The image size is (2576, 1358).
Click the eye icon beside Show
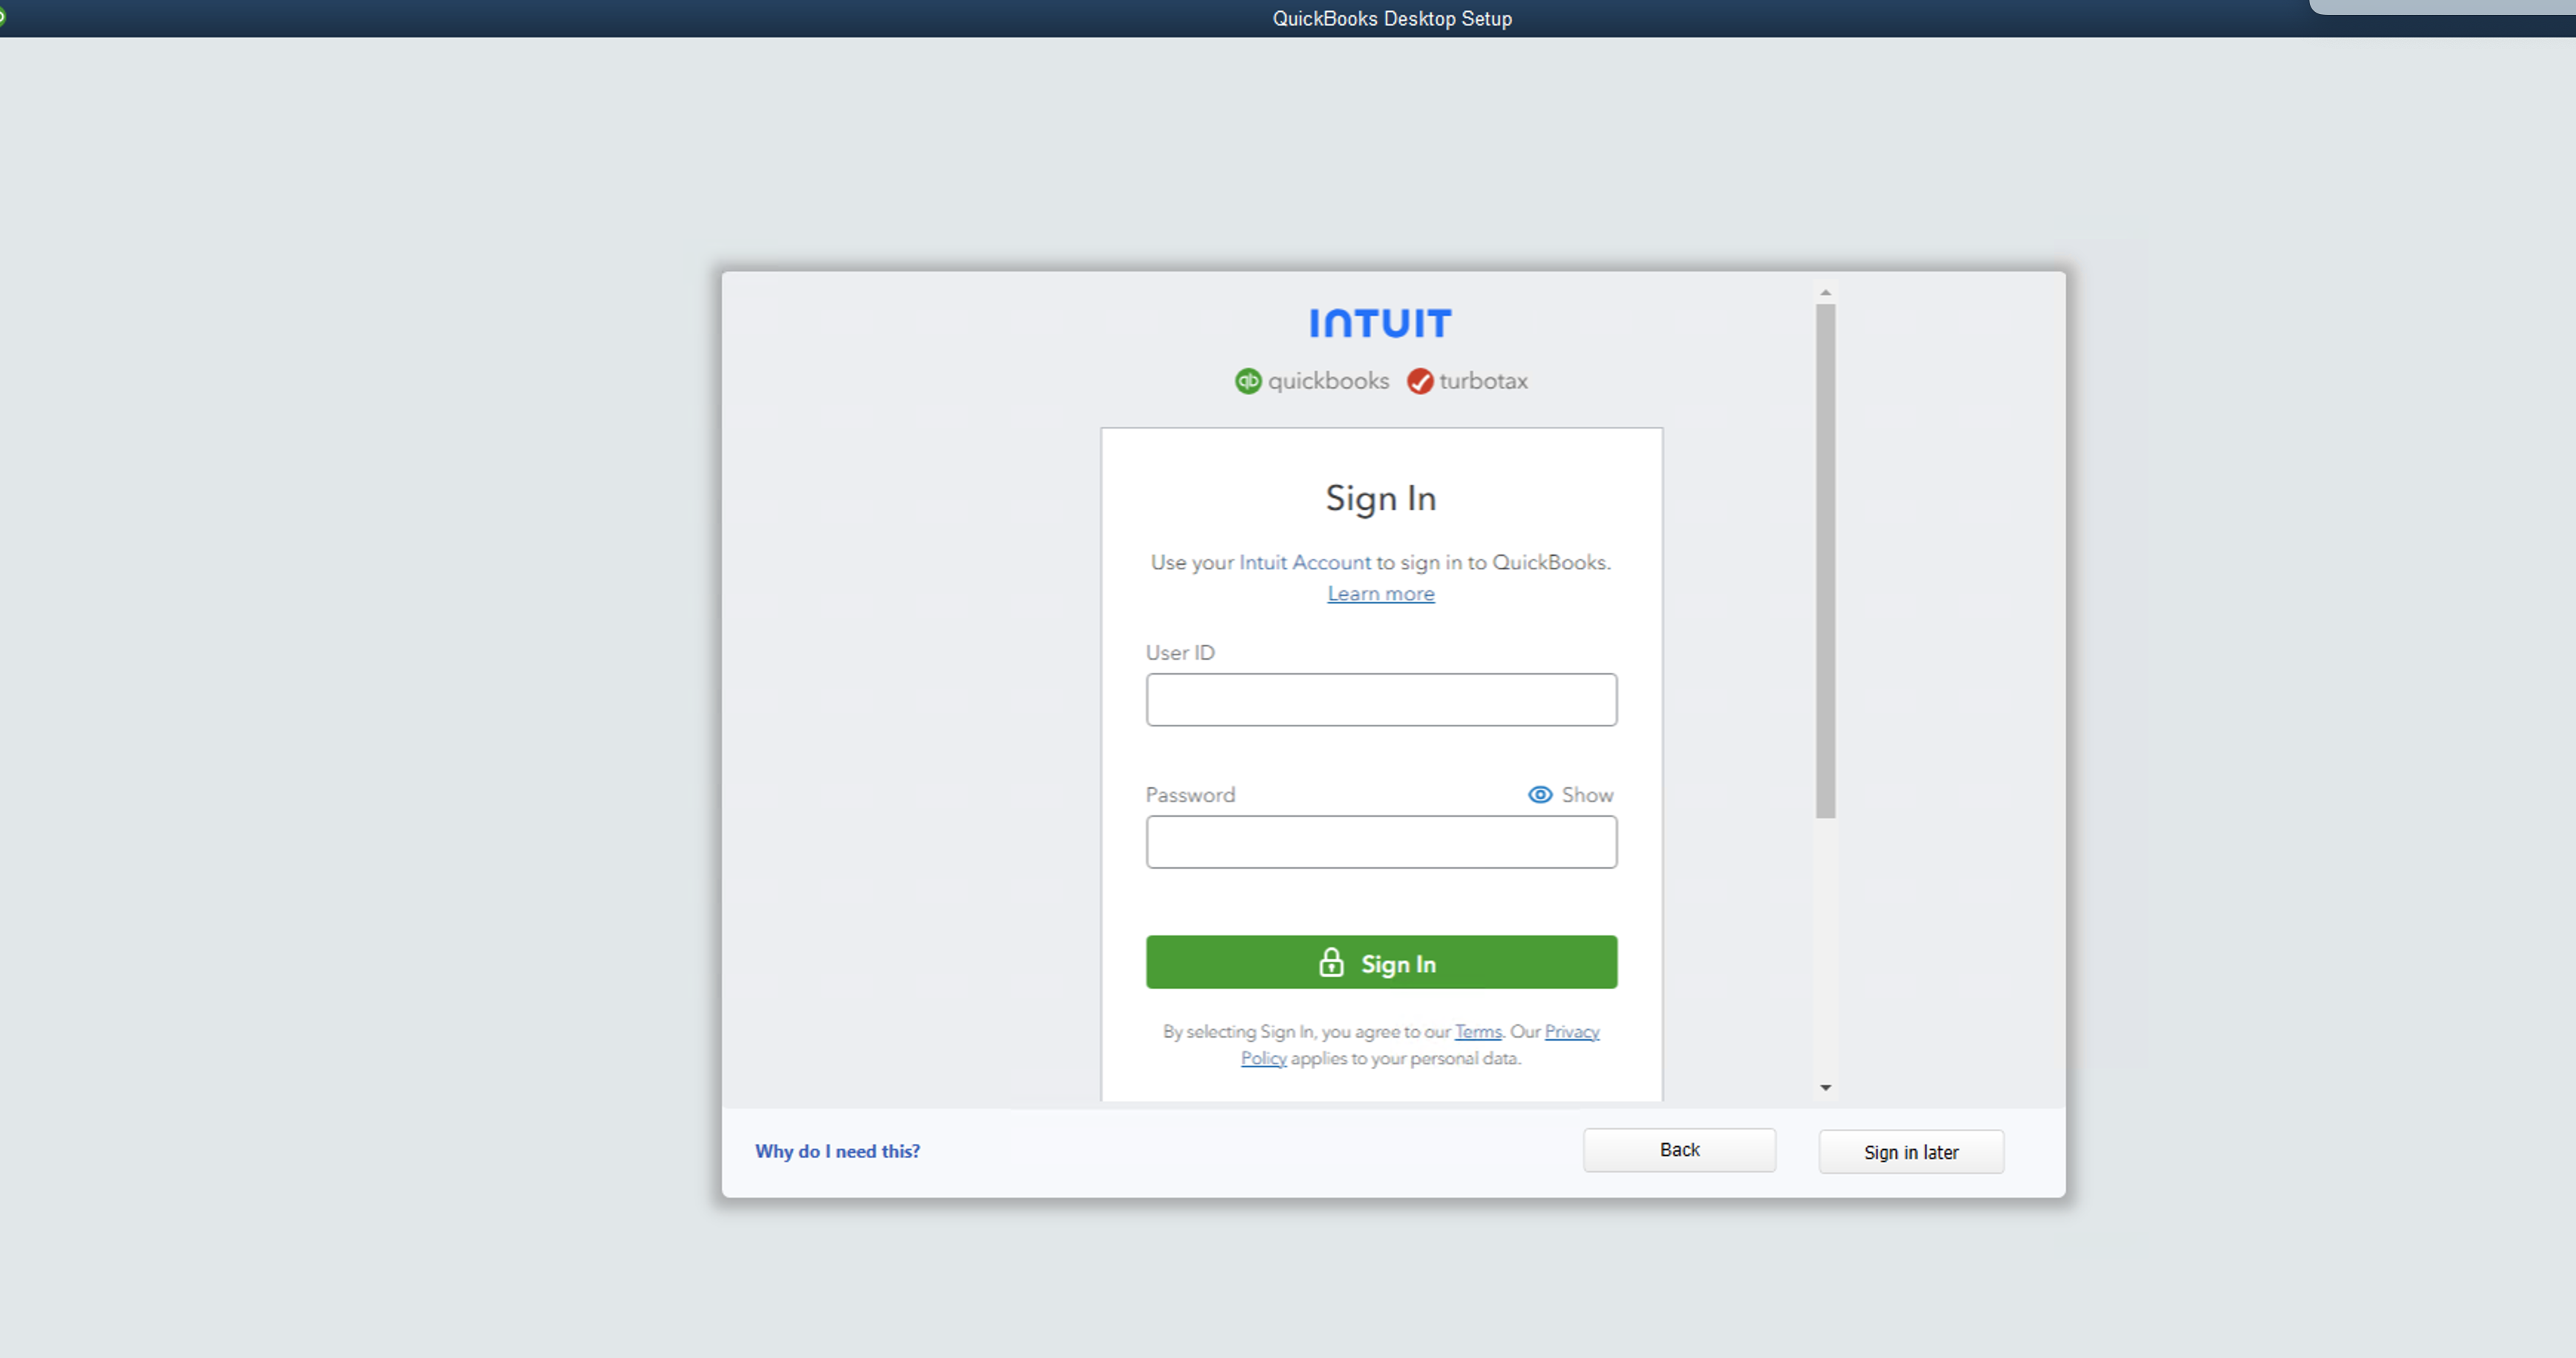coord(1540,795)
